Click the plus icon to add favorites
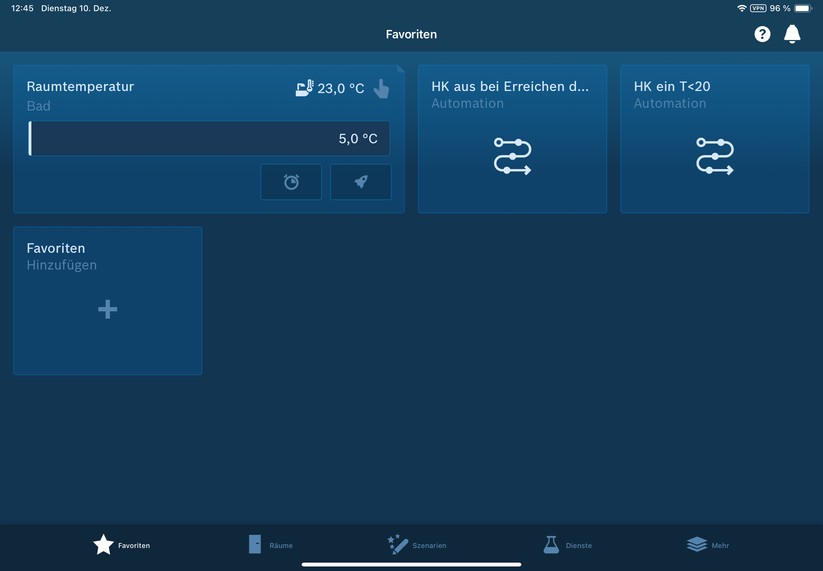 [108, 310]
